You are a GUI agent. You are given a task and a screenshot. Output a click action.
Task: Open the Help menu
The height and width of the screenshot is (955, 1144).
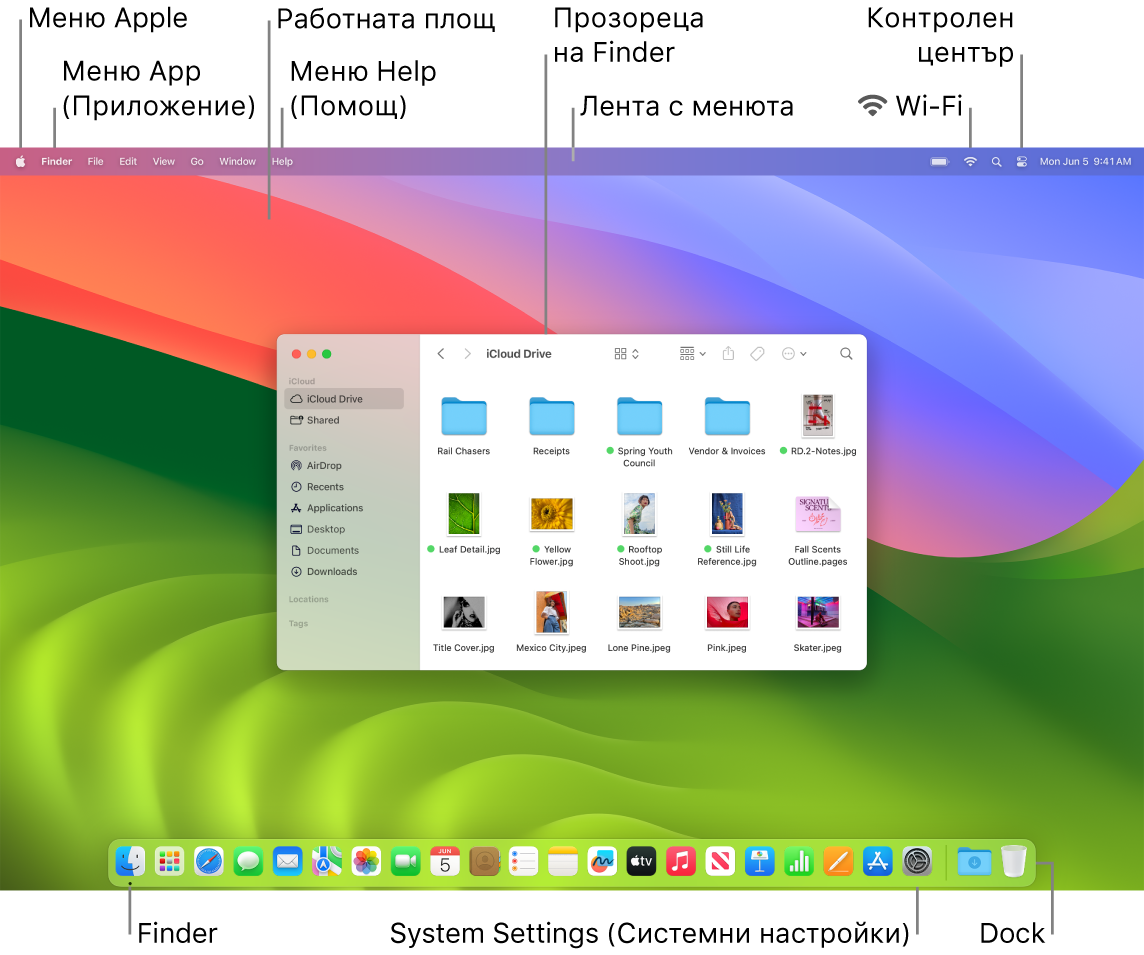click(x=282, y=161)
